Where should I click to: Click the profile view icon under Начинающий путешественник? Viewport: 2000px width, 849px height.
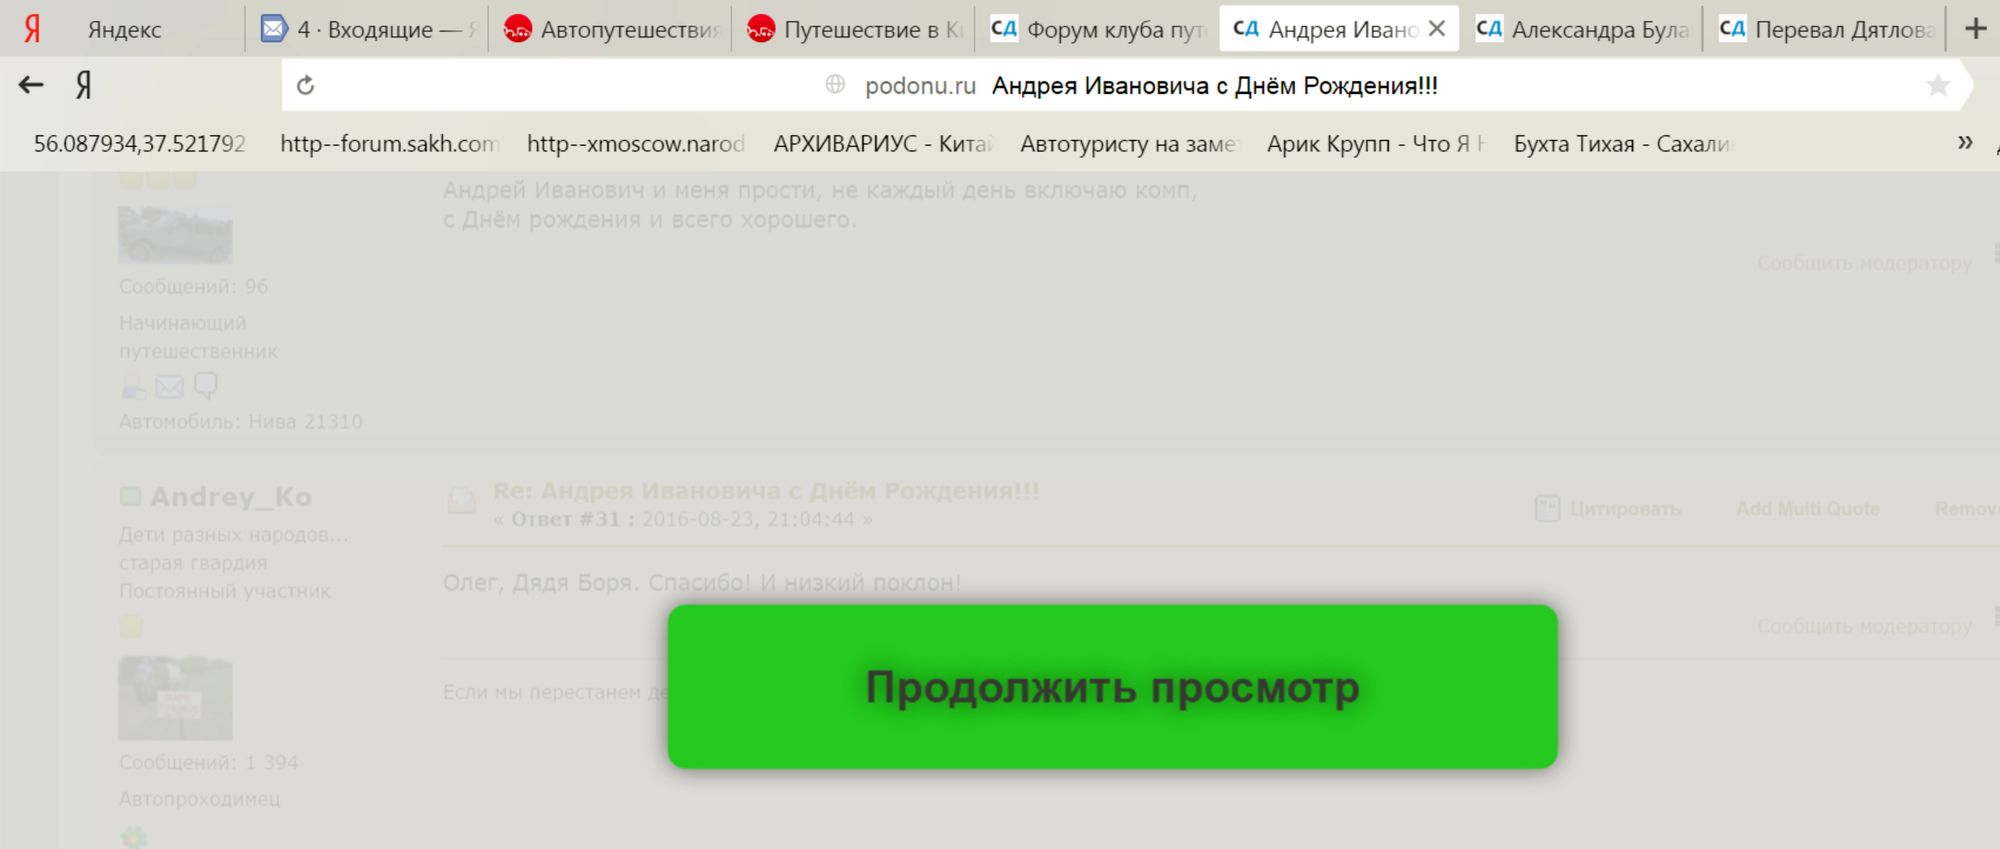(x=133, y=387)
